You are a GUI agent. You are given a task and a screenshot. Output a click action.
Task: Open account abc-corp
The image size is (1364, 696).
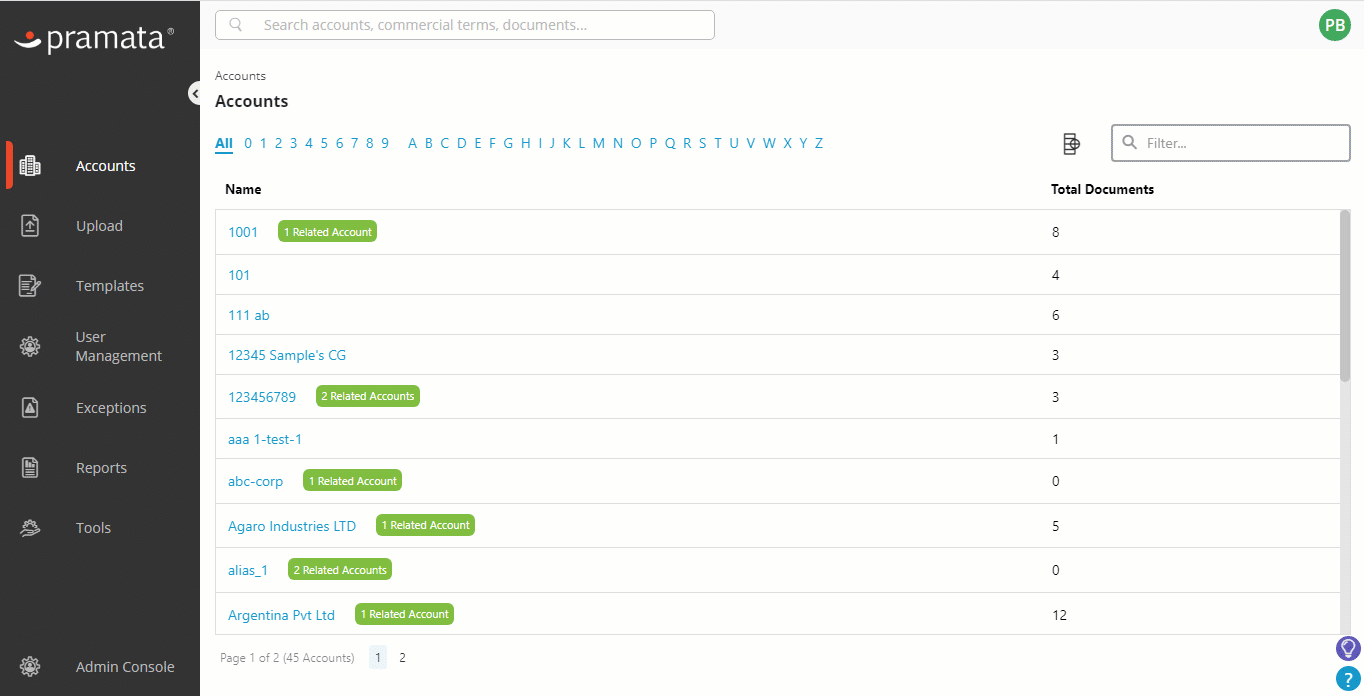[x=256, y=481]
